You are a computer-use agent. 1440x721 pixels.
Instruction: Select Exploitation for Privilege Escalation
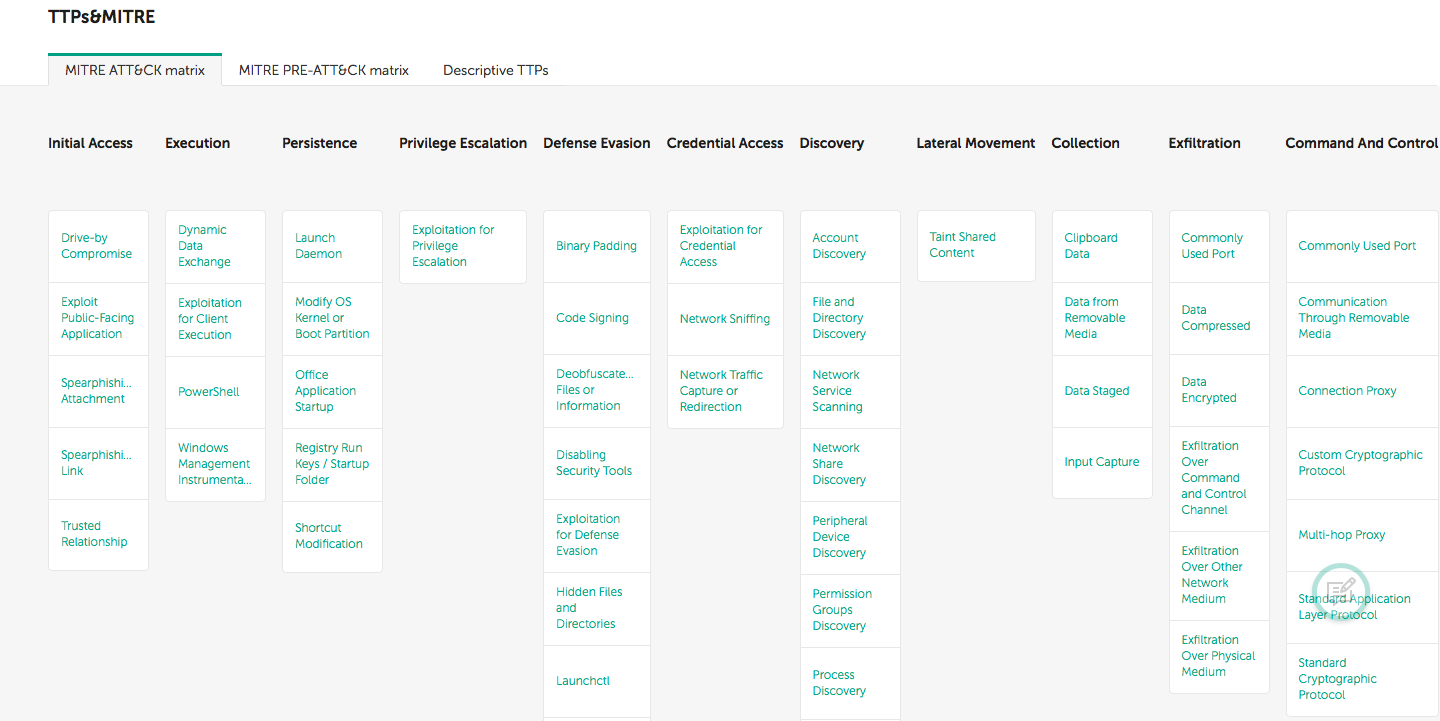tap(453, 246)
